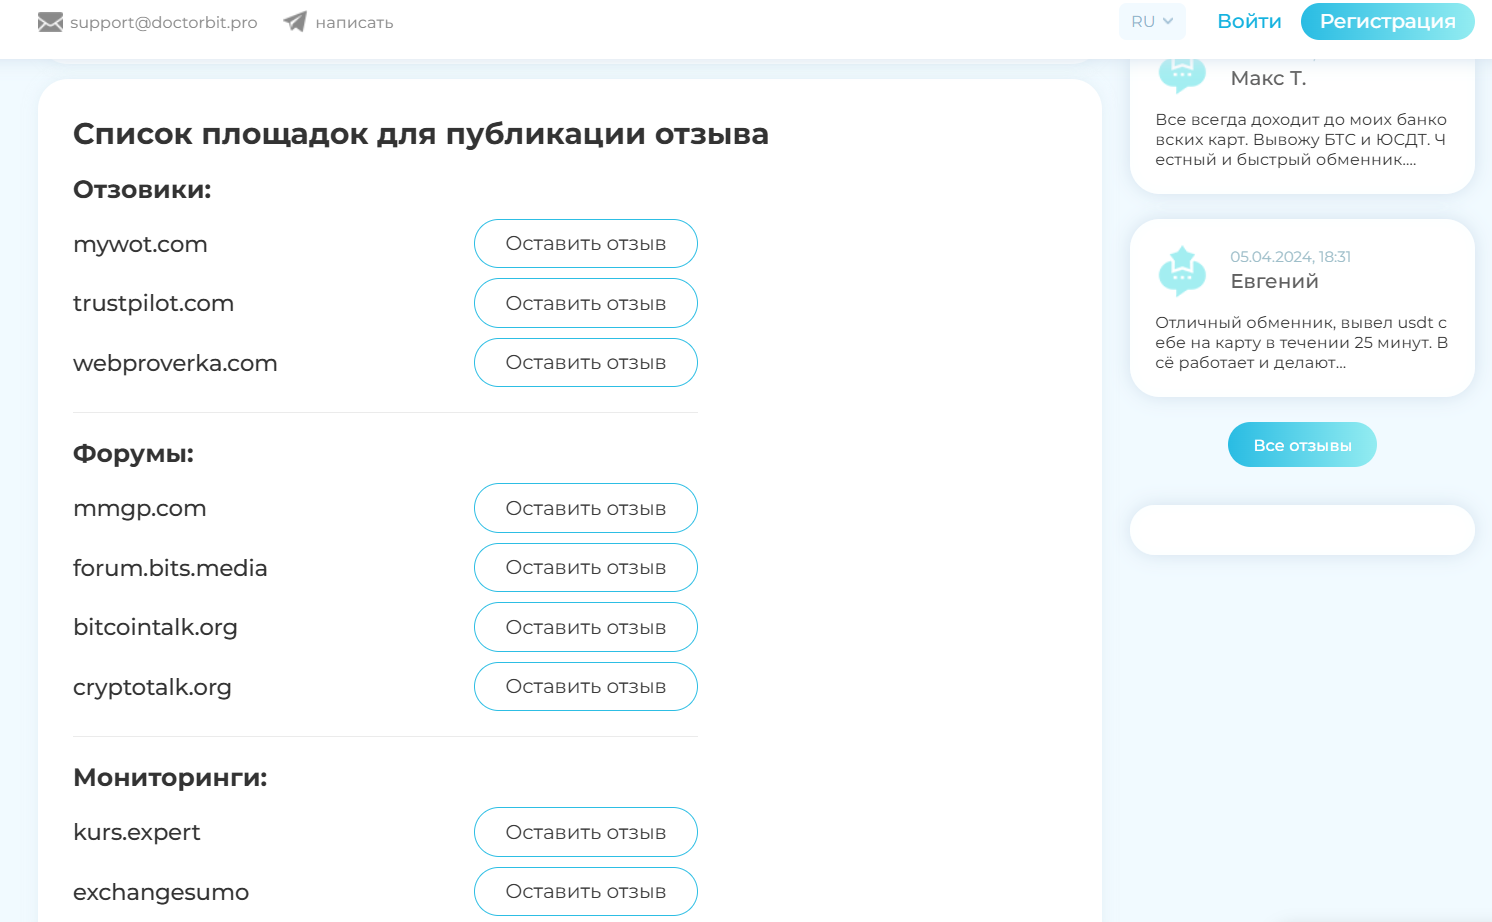Leave a review on mywot.com
The width and height of the screenshot is (1492, 922).
tap(585, 244)
